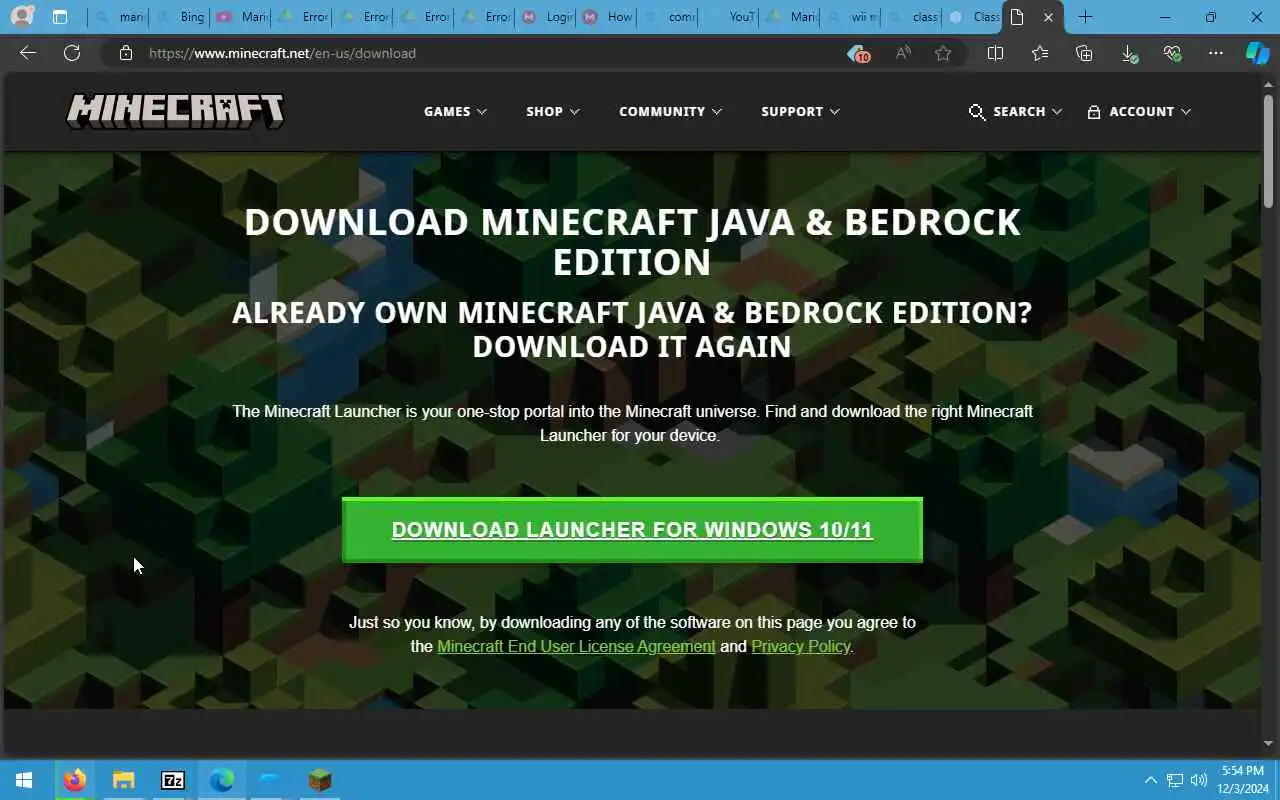
Task: Expand the Account dropdown
Action: [1139, 111]
